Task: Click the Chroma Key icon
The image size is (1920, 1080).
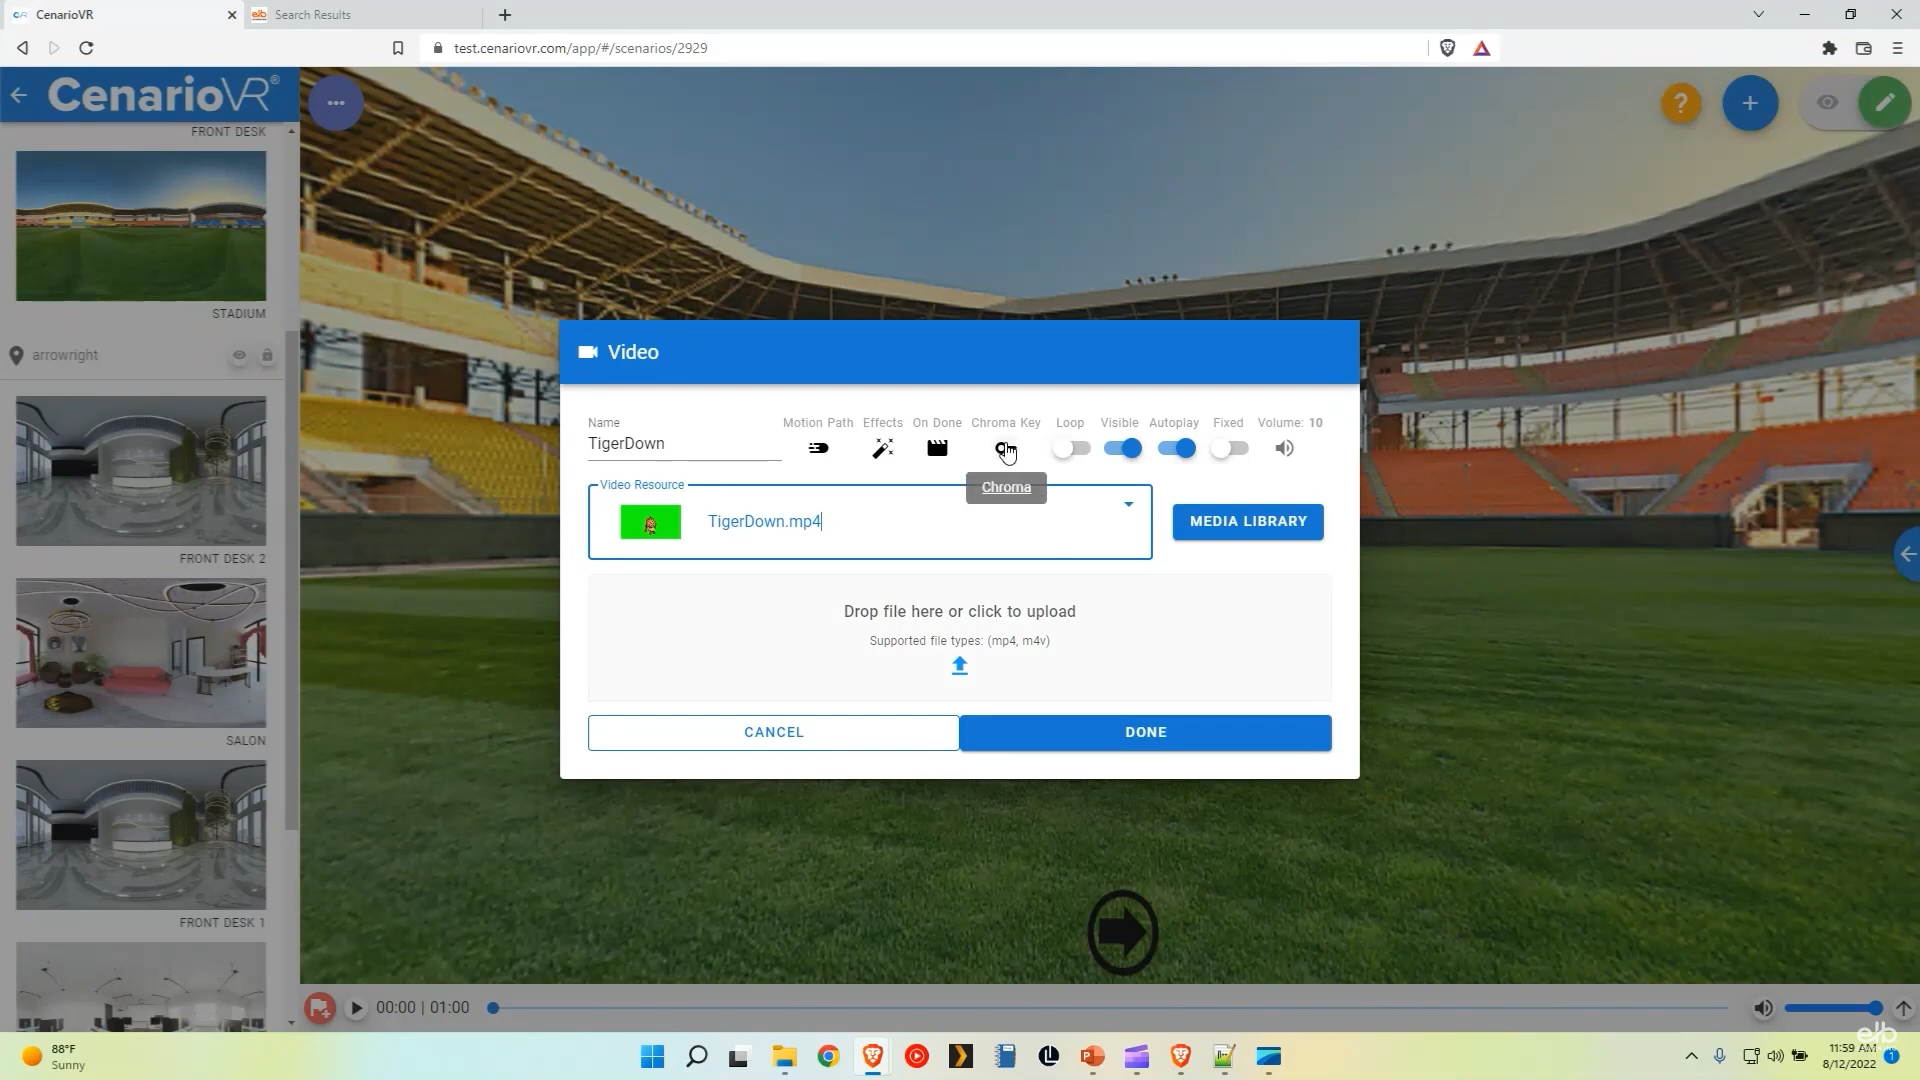Action: pos(1005,448)
